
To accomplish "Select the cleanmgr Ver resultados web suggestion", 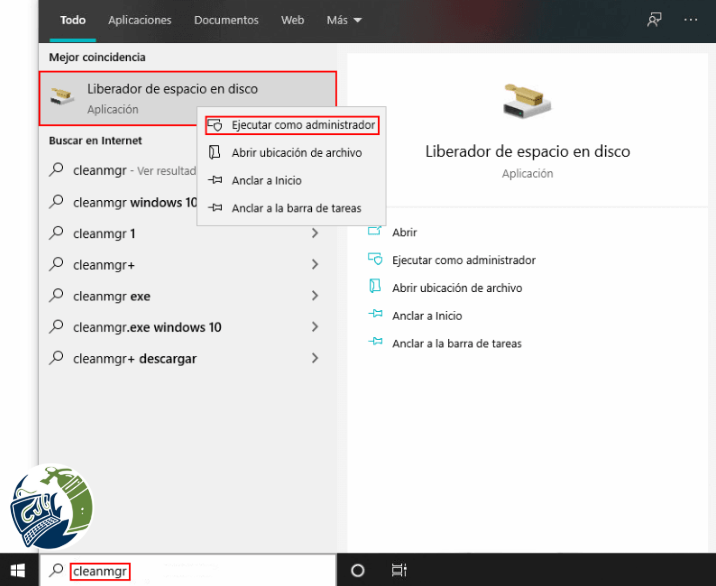I will (122, 170).
